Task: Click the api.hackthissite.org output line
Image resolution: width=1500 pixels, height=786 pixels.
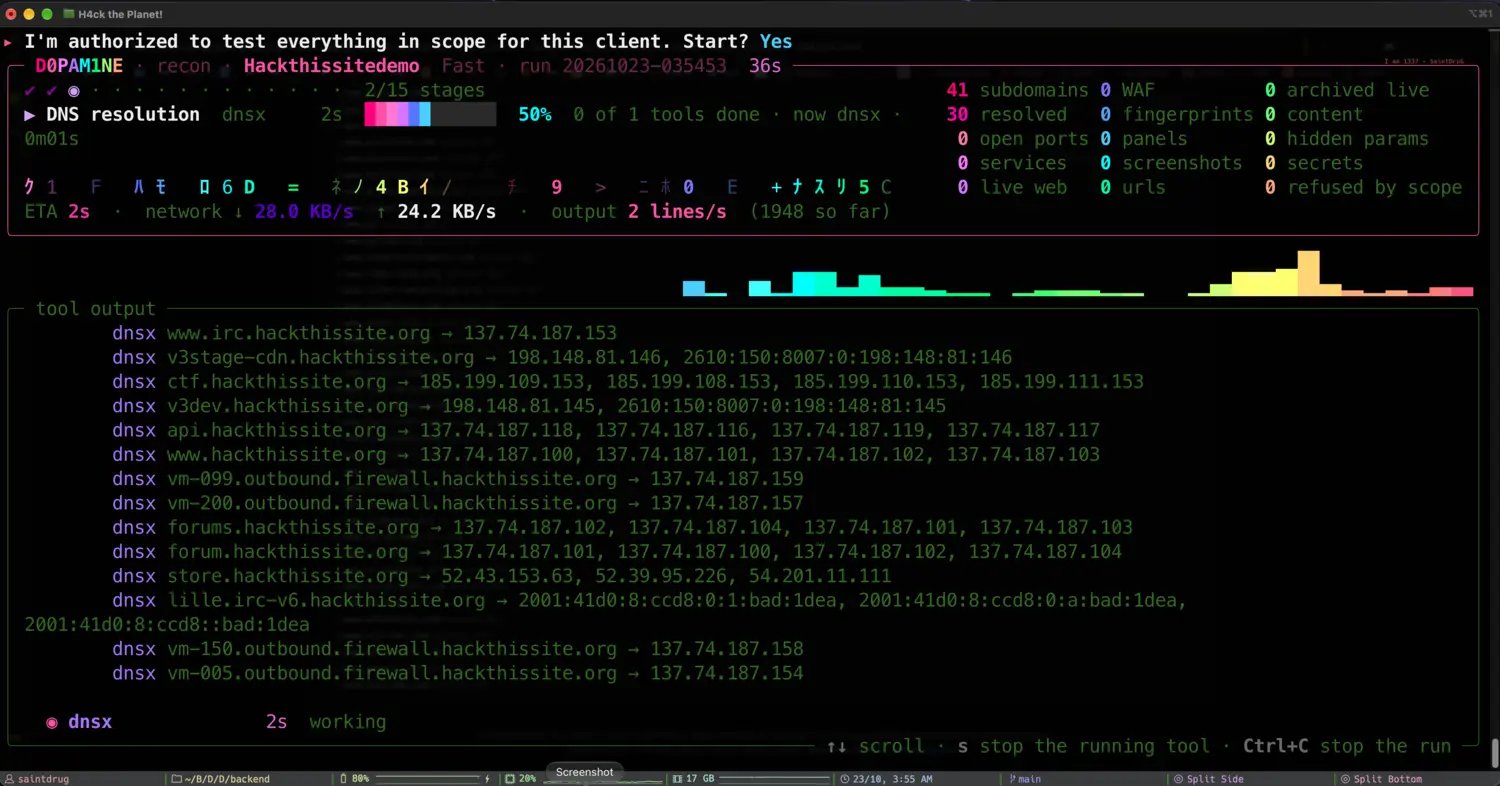Action: pyautogui.click(x=606, y=431)
